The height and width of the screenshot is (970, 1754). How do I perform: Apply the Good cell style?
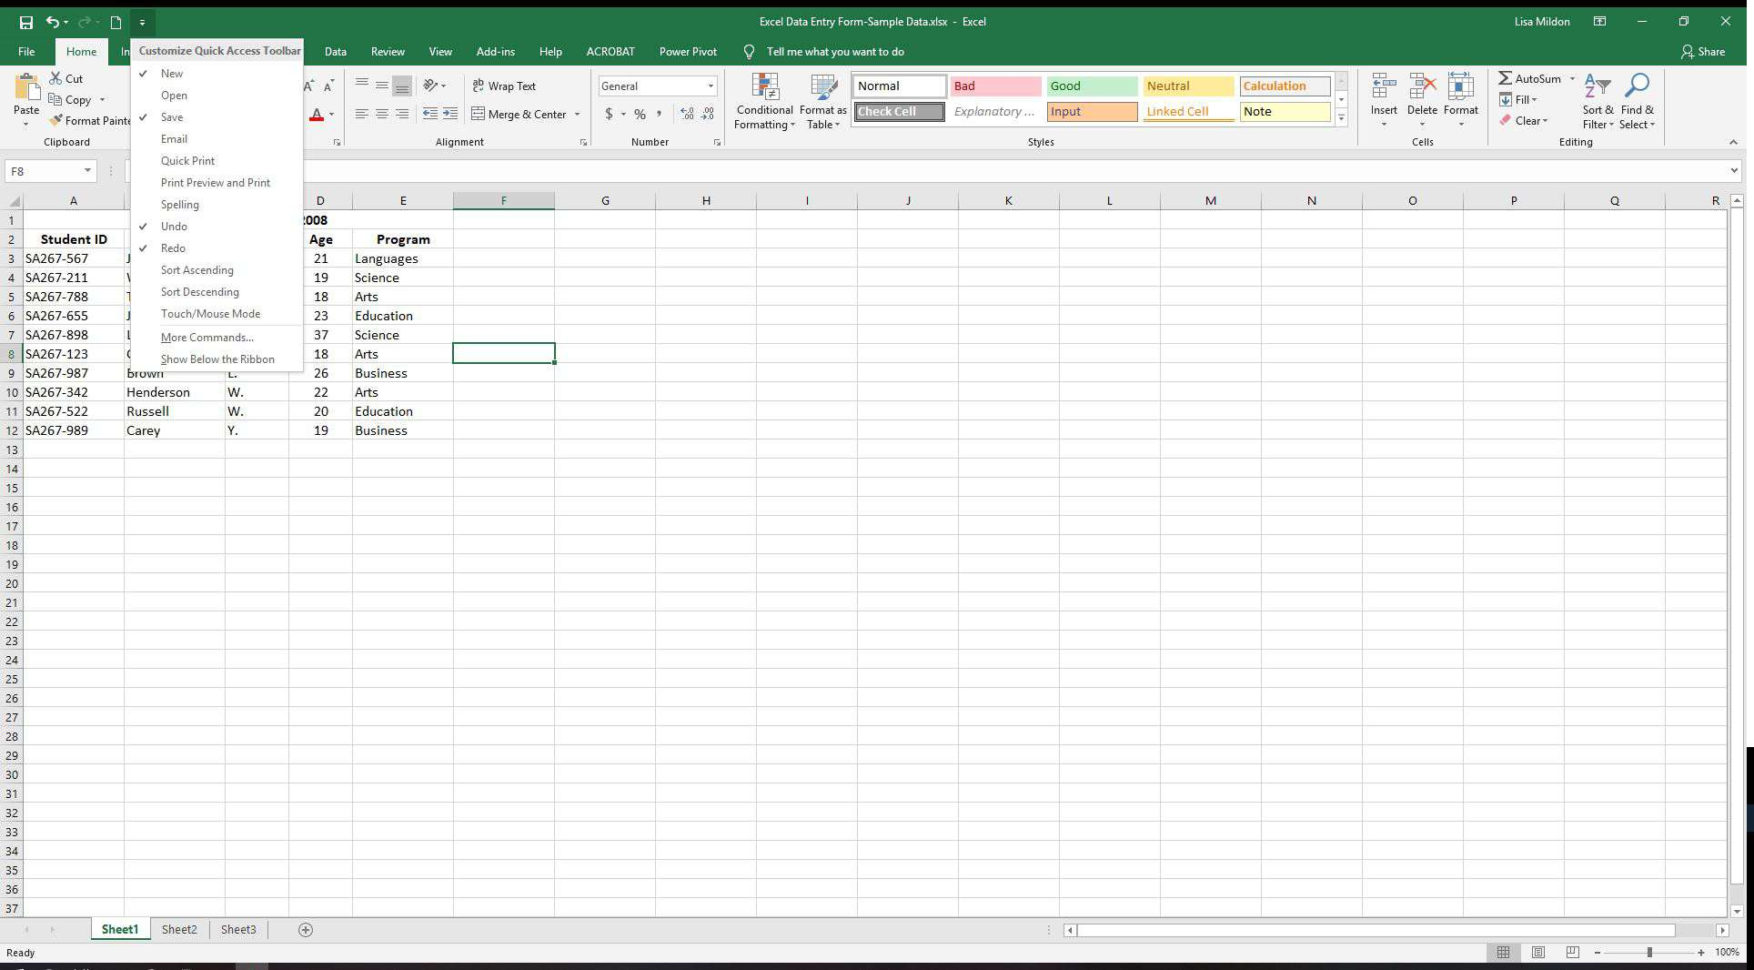[1090, 86]
